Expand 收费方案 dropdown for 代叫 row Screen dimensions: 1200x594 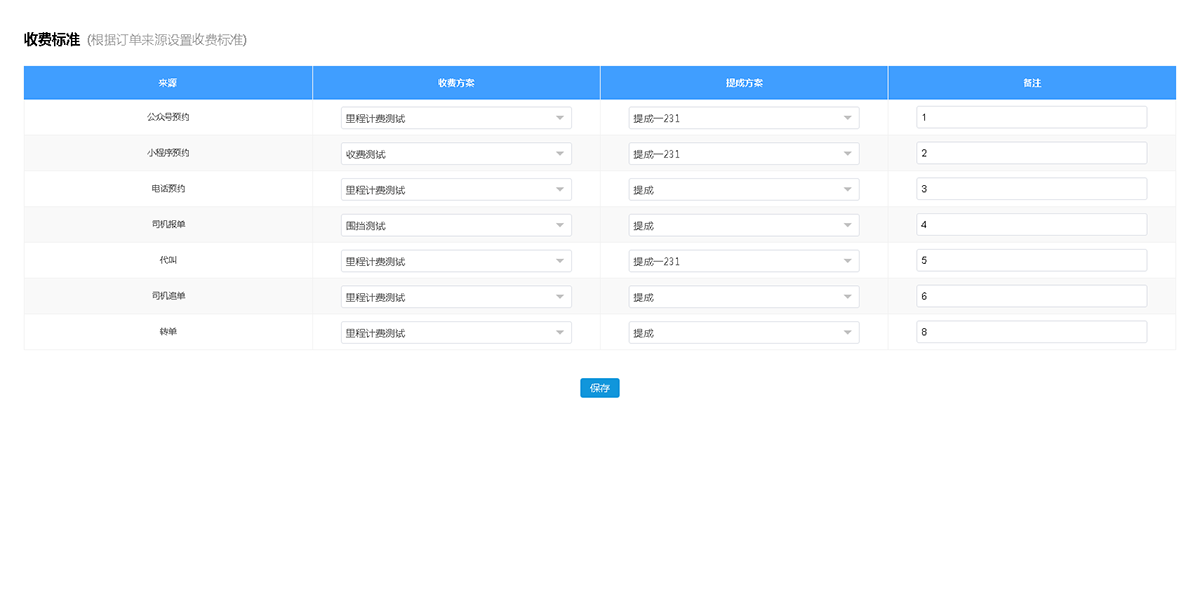pyautogui.click(x=456, y=261)
